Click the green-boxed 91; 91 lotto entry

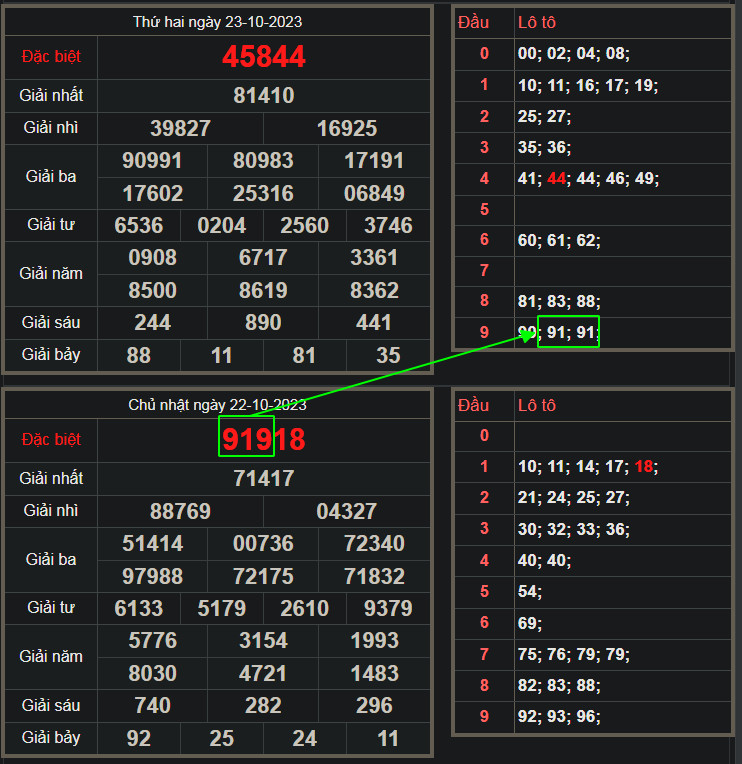pyautogui.click(x=569, y=332)
